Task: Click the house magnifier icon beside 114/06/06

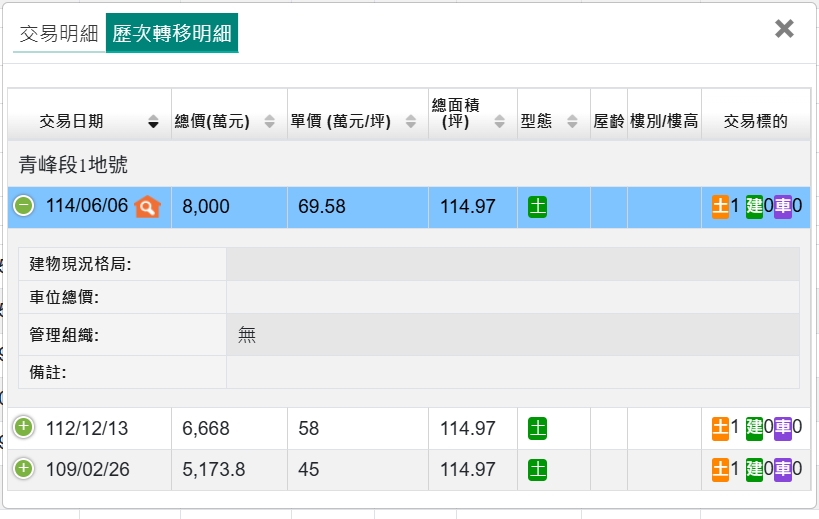Action: coord(147,207)
